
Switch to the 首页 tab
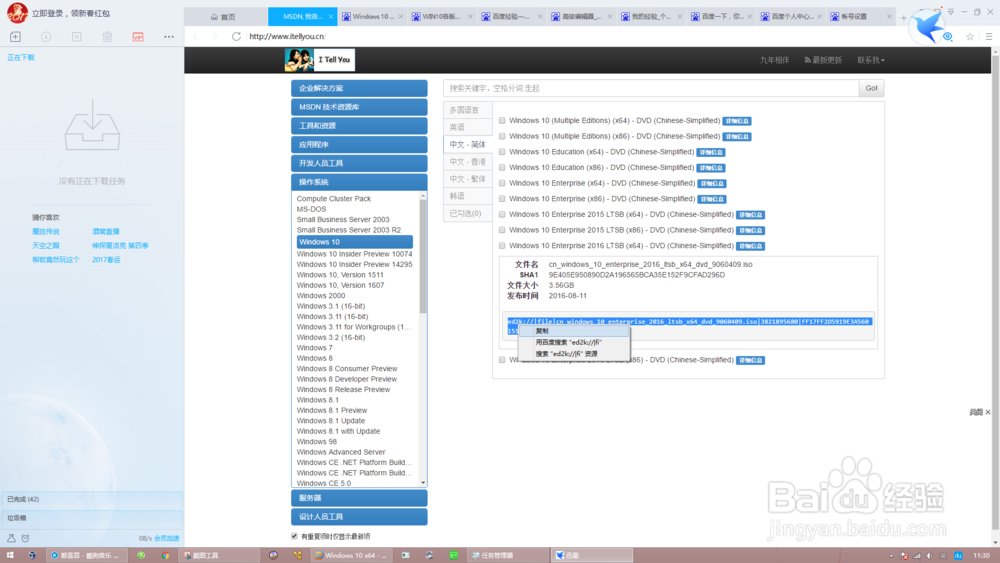(x=223, y=17)
